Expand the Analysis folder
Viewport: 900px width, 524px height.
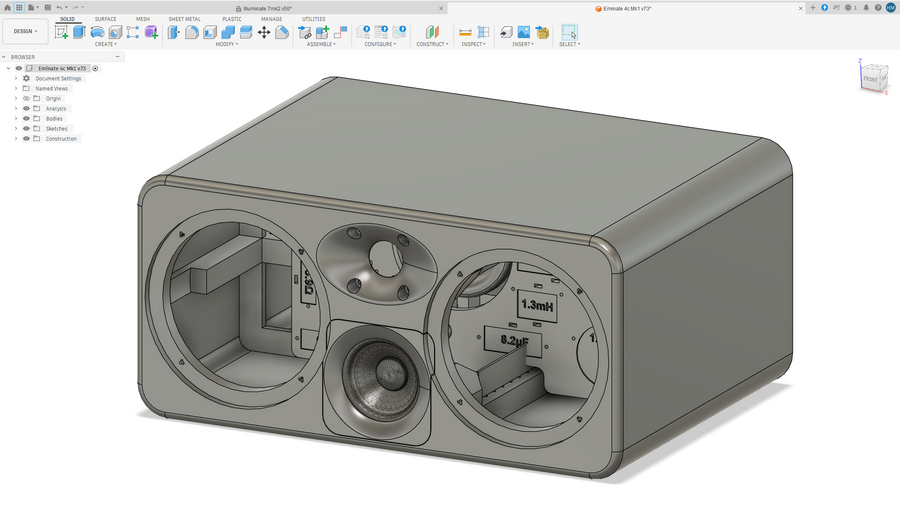pyautogui.click(x=16, y=108)
